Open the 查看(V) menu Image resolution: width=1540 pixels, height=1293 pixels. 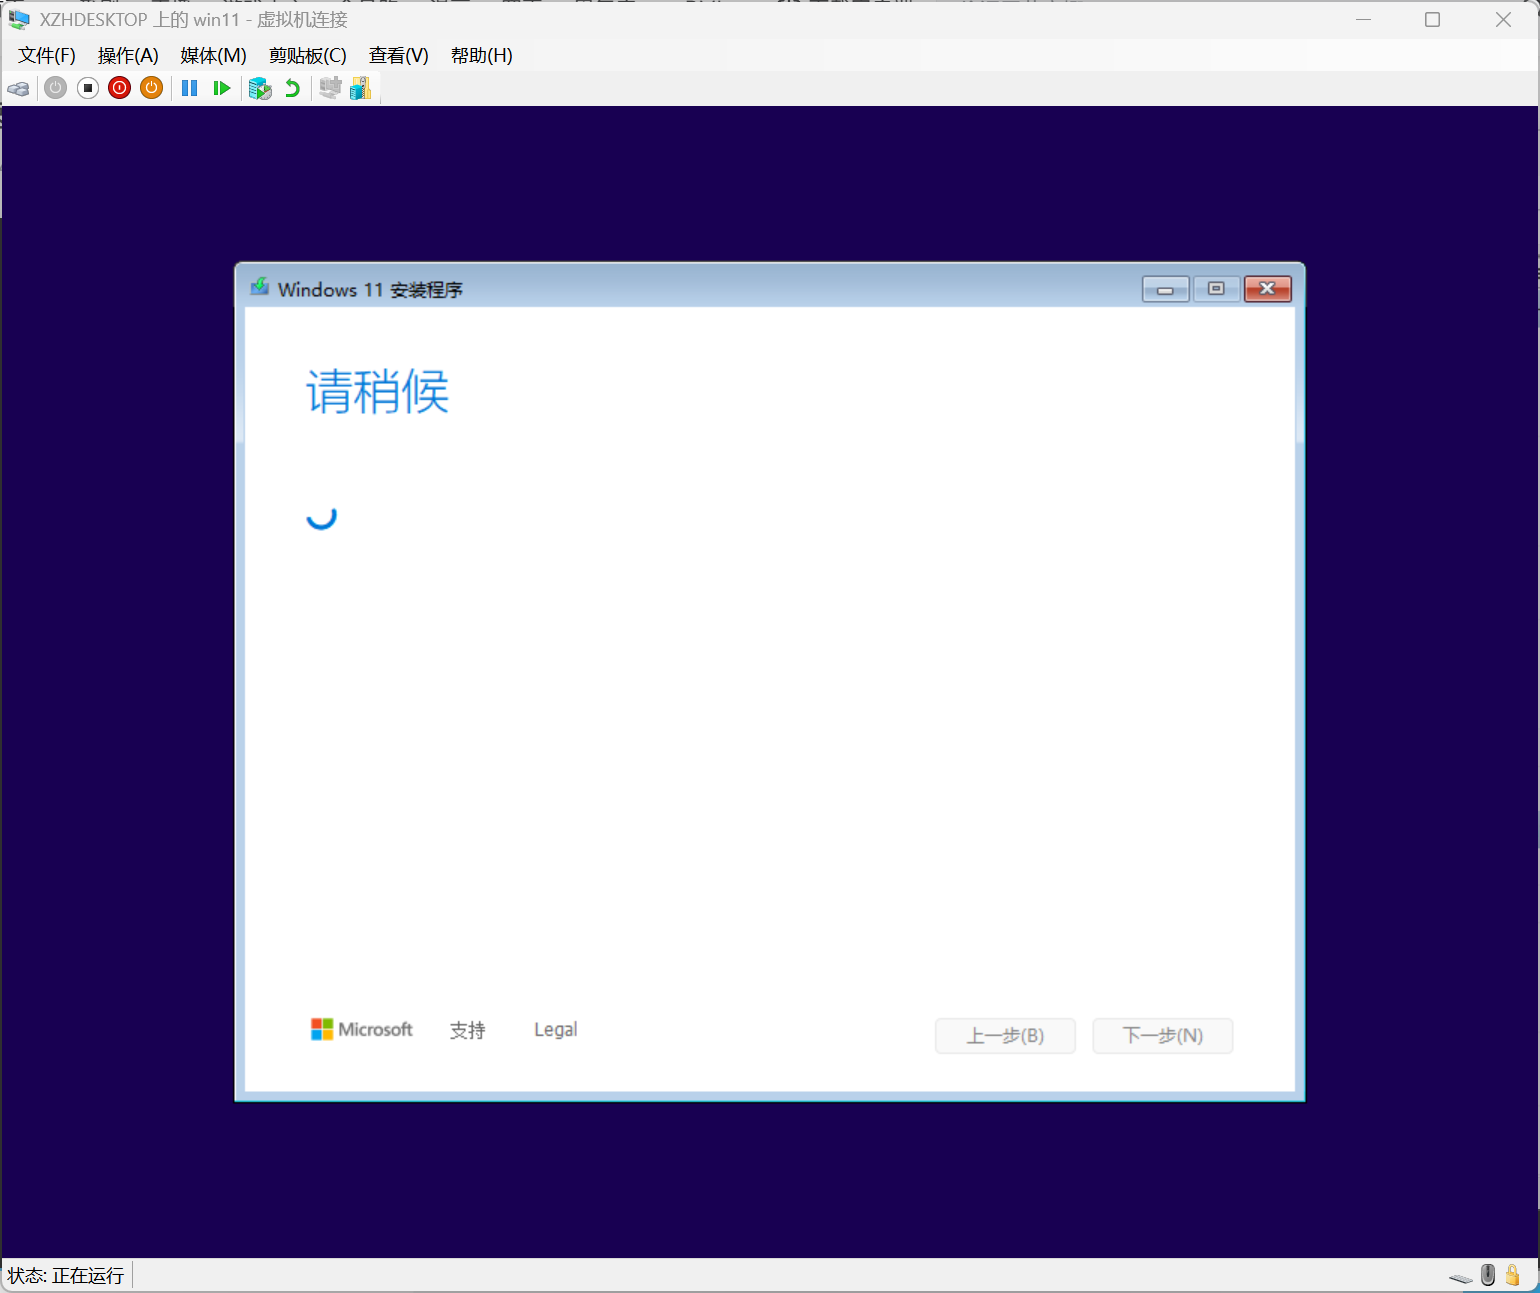pyautogui.click(x=399, y=56)
